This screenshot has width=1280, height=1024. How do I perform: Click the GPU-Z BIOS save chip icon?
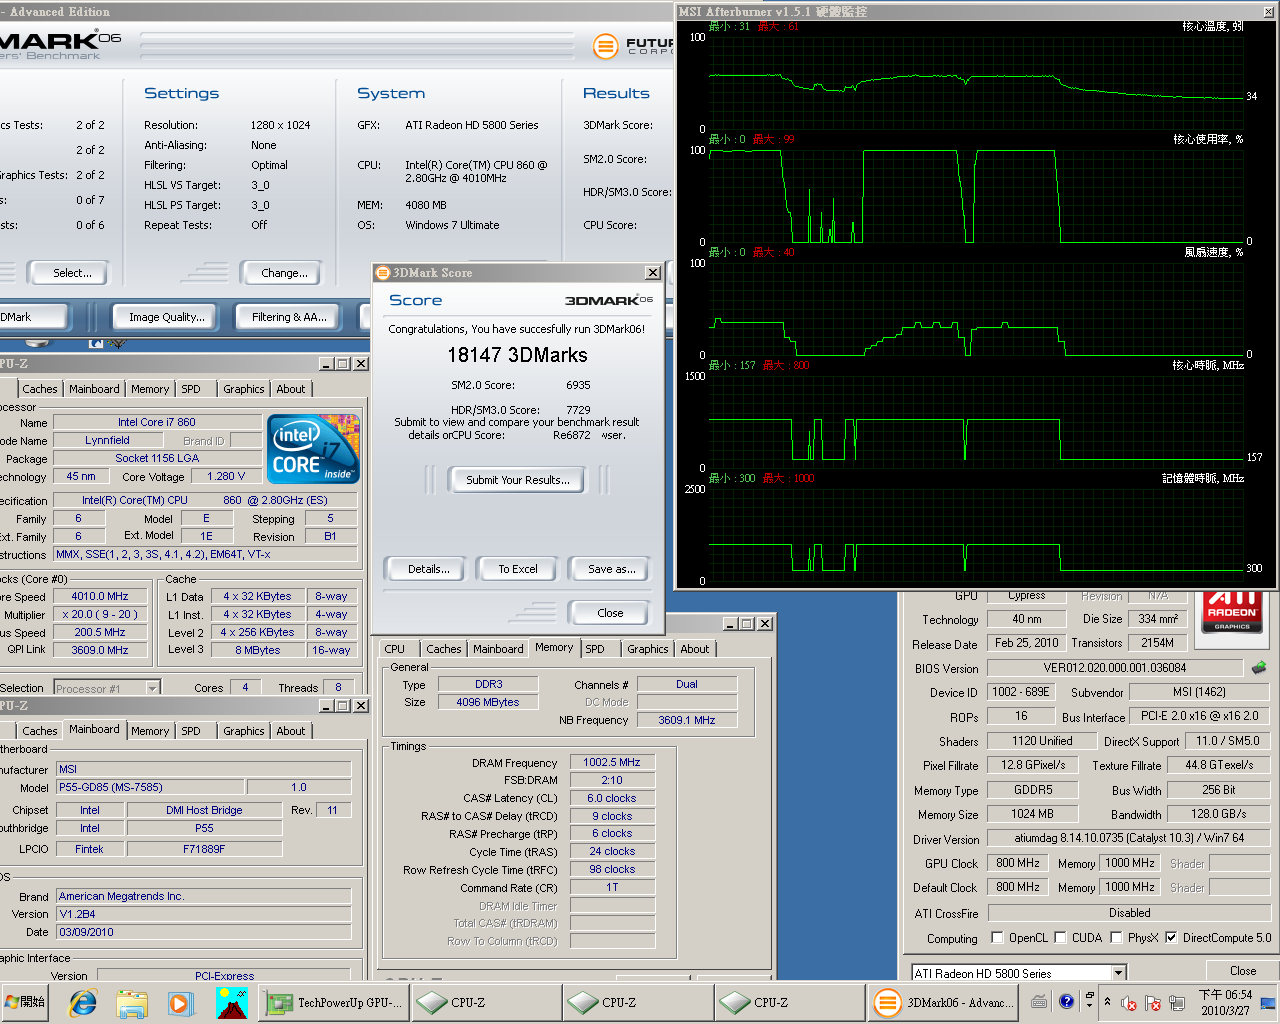pyautogui.click(x=1259, y=667)
